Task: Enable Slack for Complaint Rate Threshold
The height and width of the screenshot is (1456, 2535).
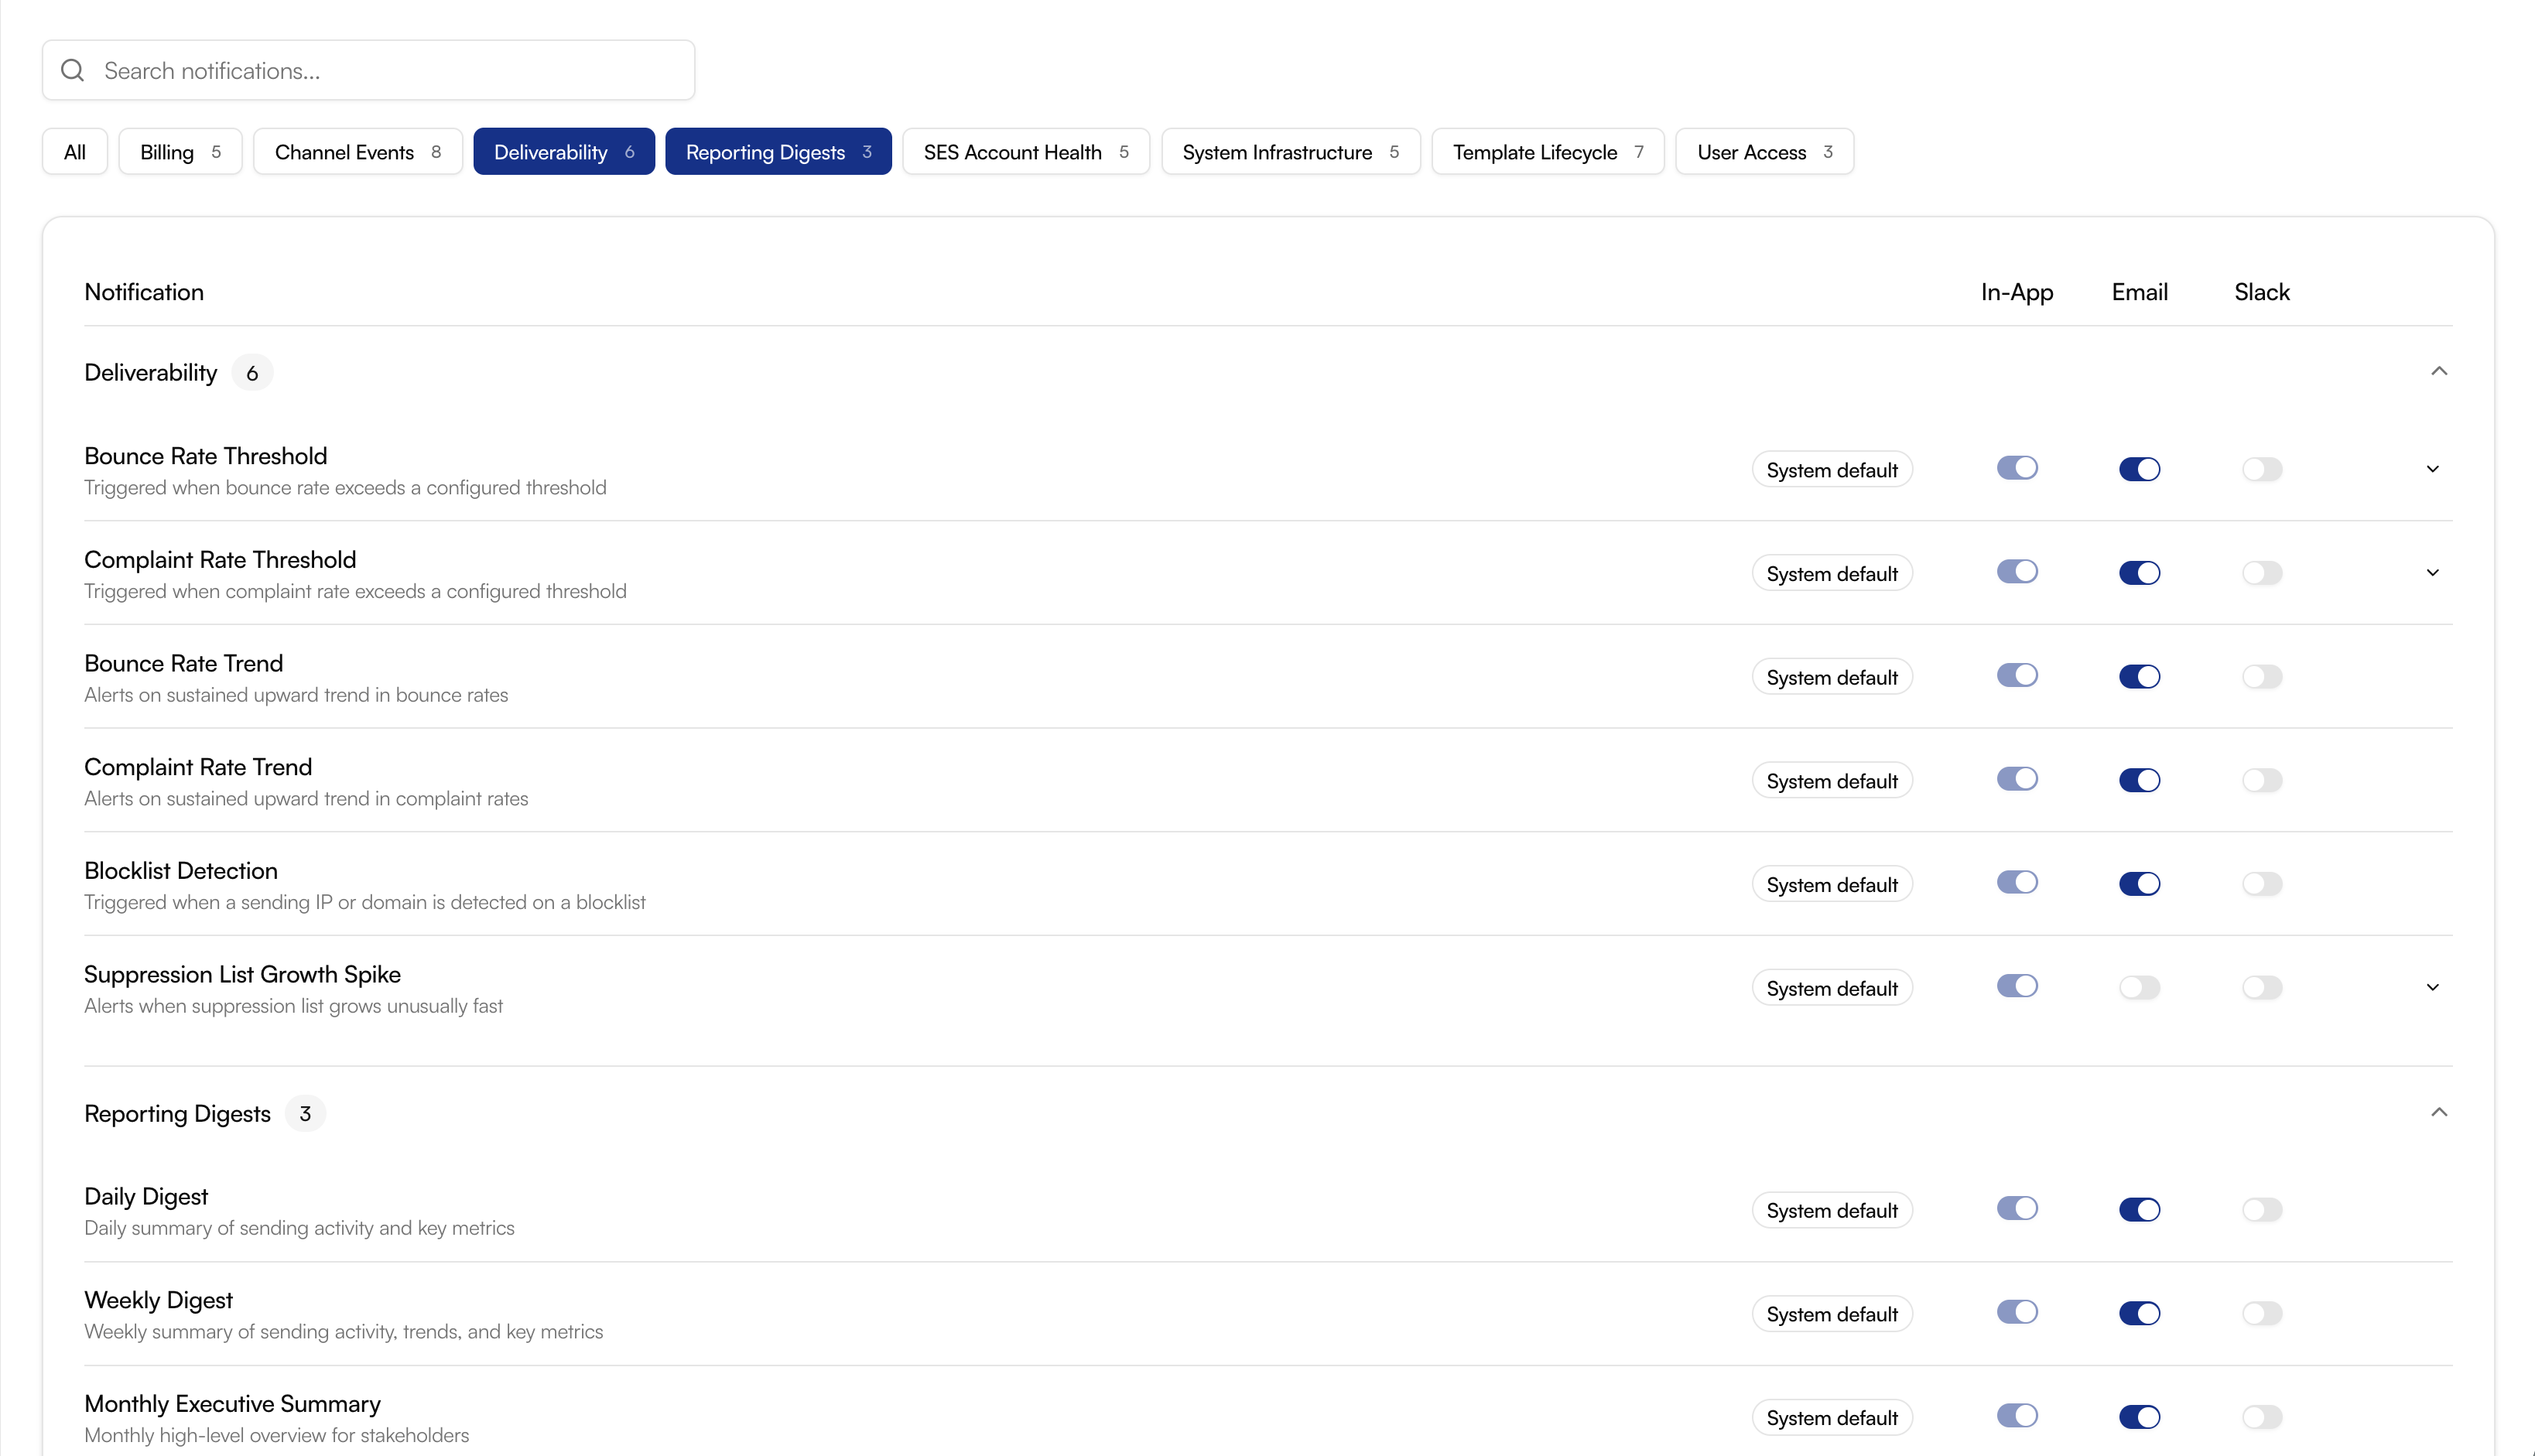Action: [2261, 573]
